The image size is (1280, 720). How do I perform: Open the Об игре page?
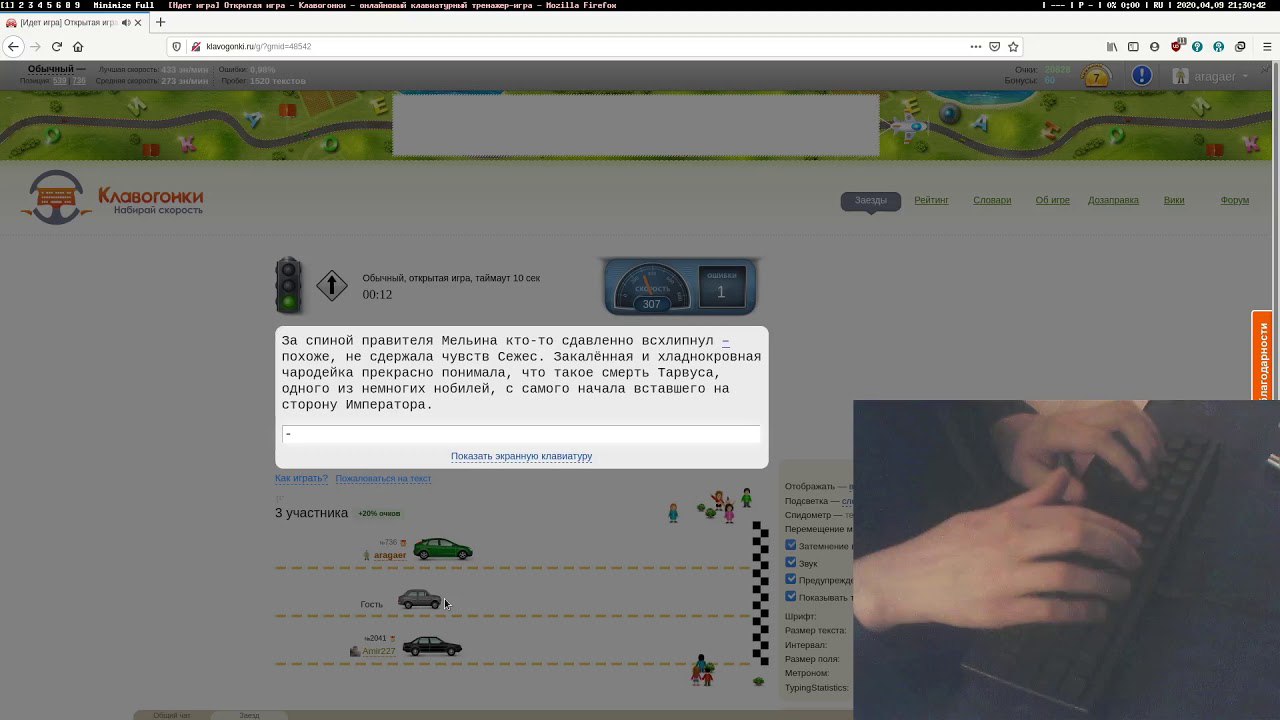pyautogui.click(x=1052, y=200)
